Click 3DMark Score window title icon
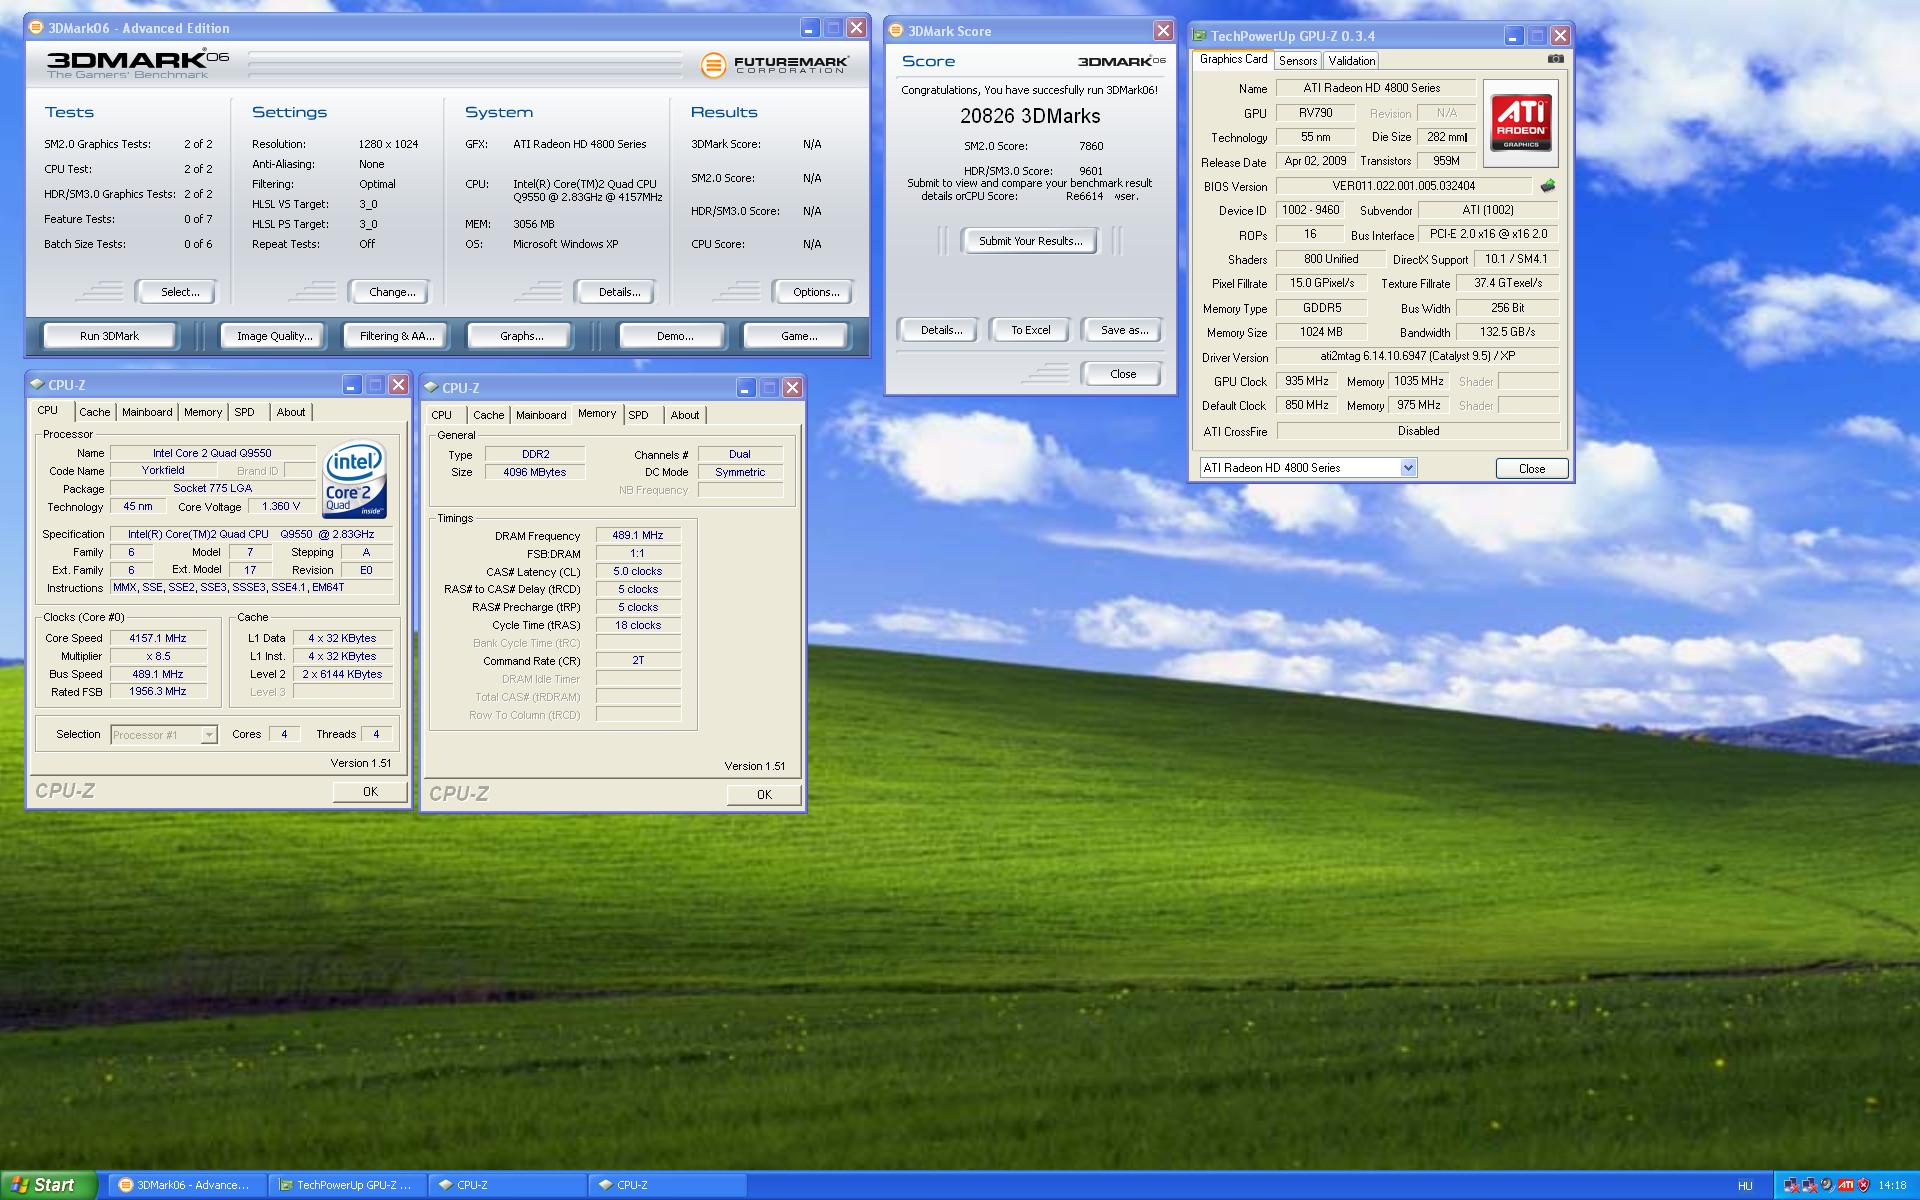This screenshot has height=1200, width=1920. point(897,31)
